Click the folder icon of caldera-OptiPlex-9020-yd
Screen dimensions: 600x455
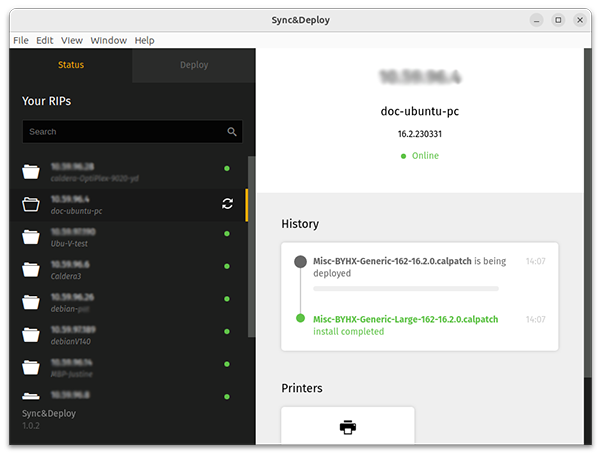(31, 171)
